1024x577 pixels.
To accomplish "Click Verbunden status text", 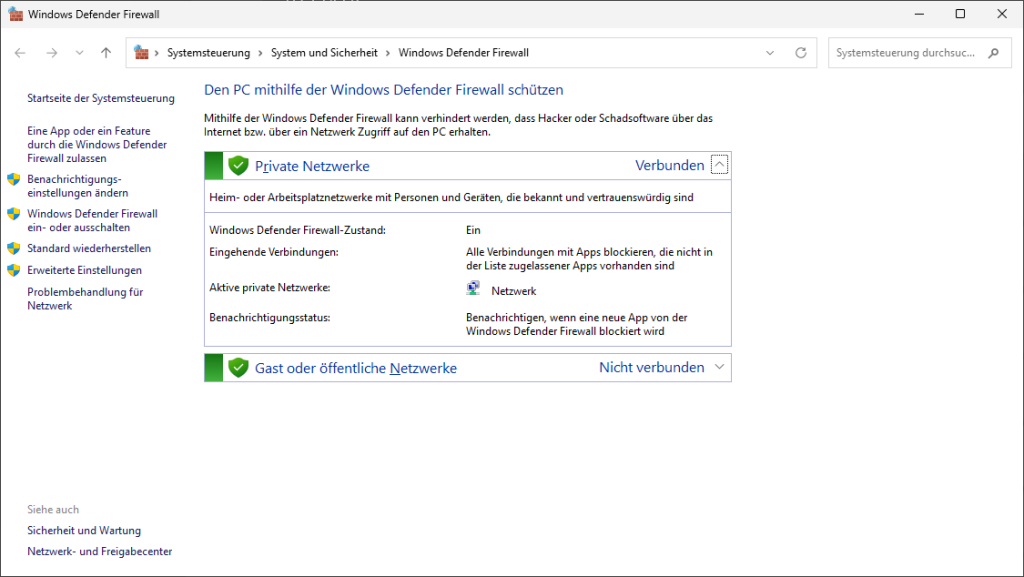I will tap(669, 165).
